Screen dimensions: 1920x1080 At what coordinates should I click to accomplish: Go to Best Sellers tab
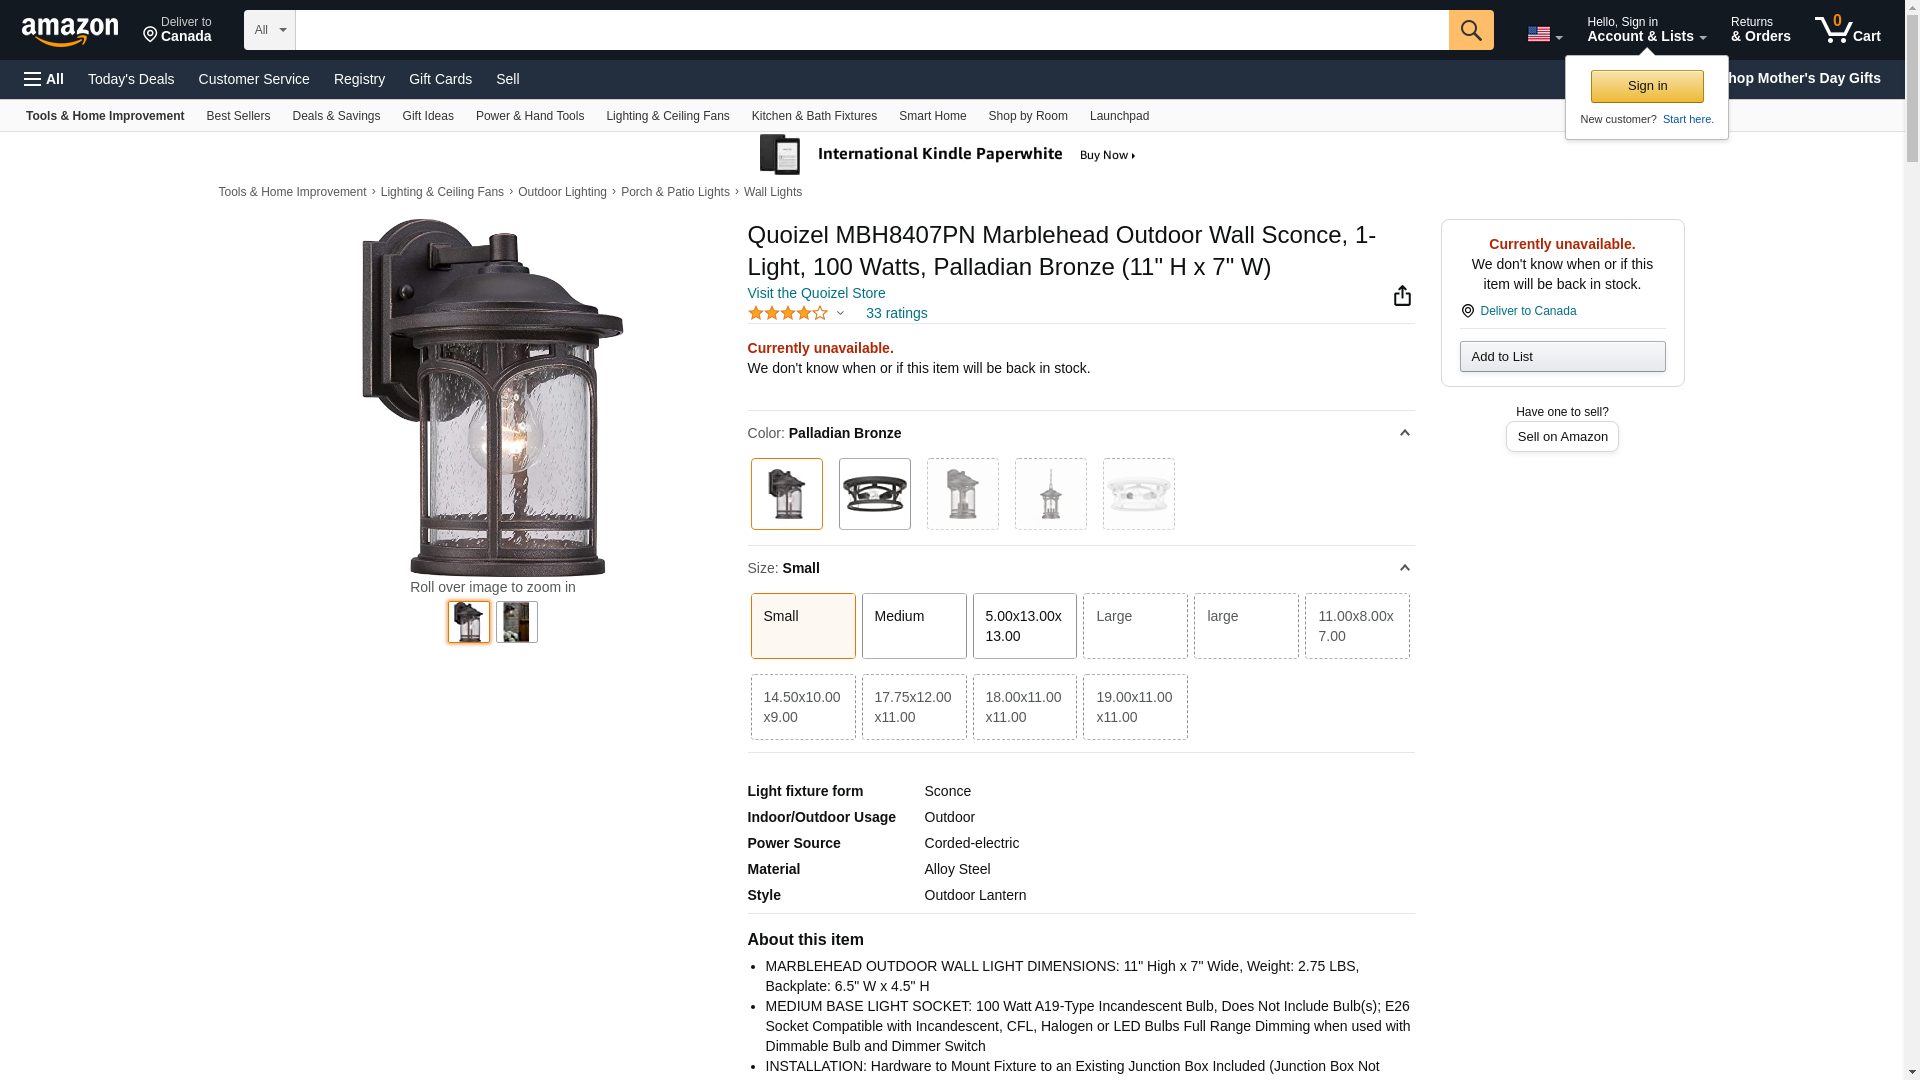pyautogui.click(x=238, y=116)
